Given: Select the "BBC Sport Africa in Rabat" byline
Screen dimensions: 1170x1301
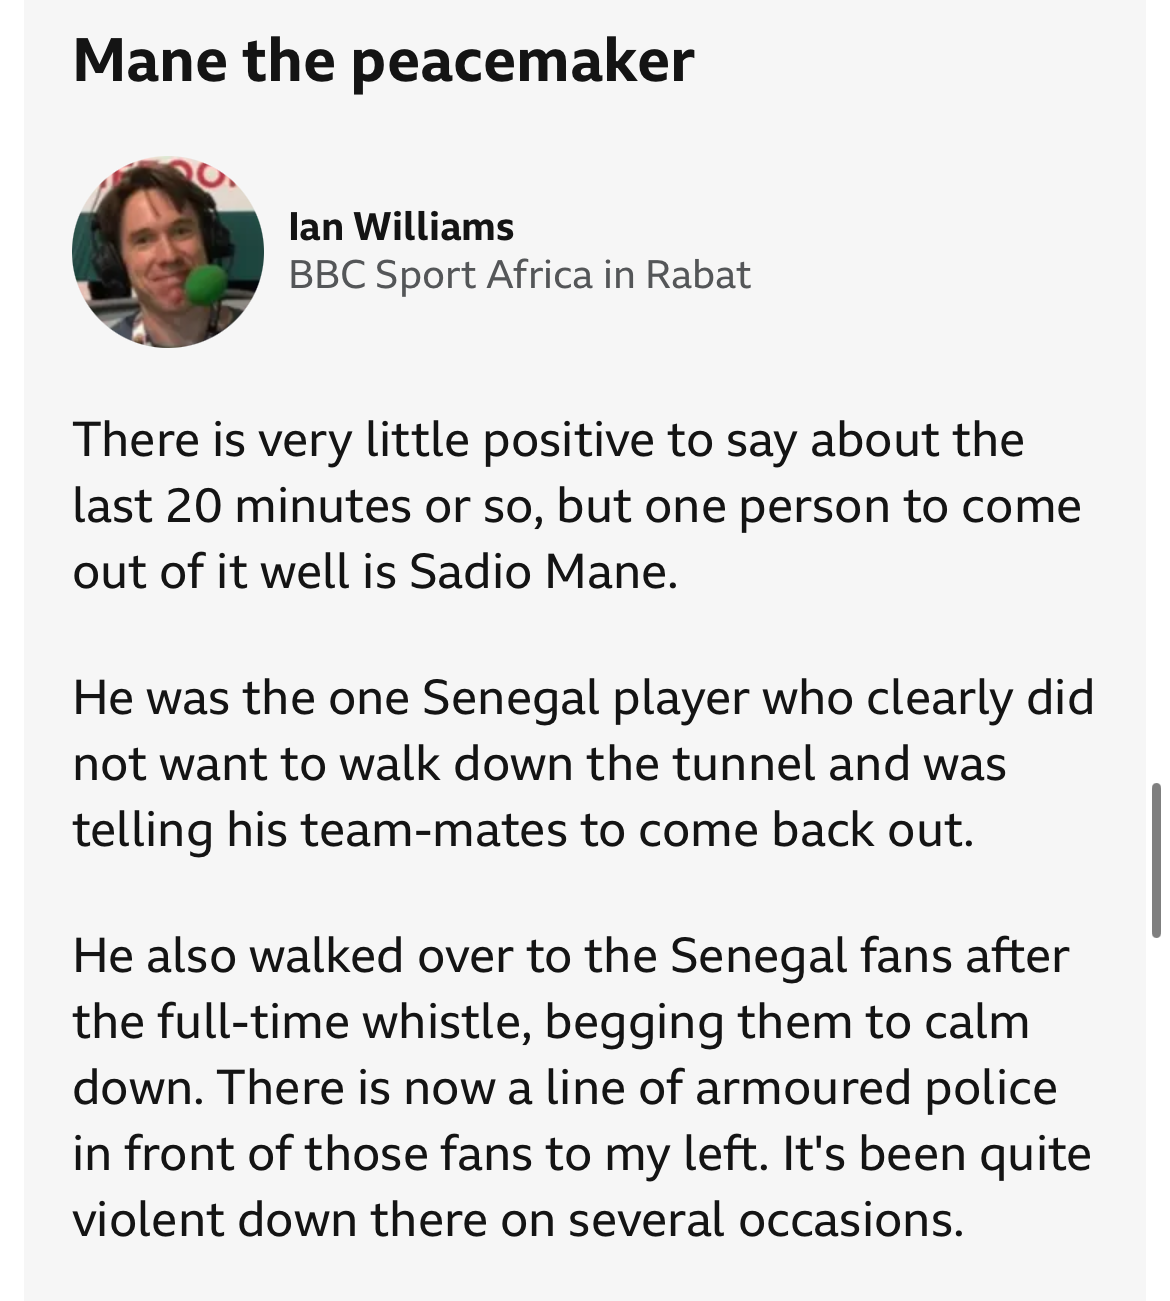Looking at the screenshot, I should coord(519,275).
